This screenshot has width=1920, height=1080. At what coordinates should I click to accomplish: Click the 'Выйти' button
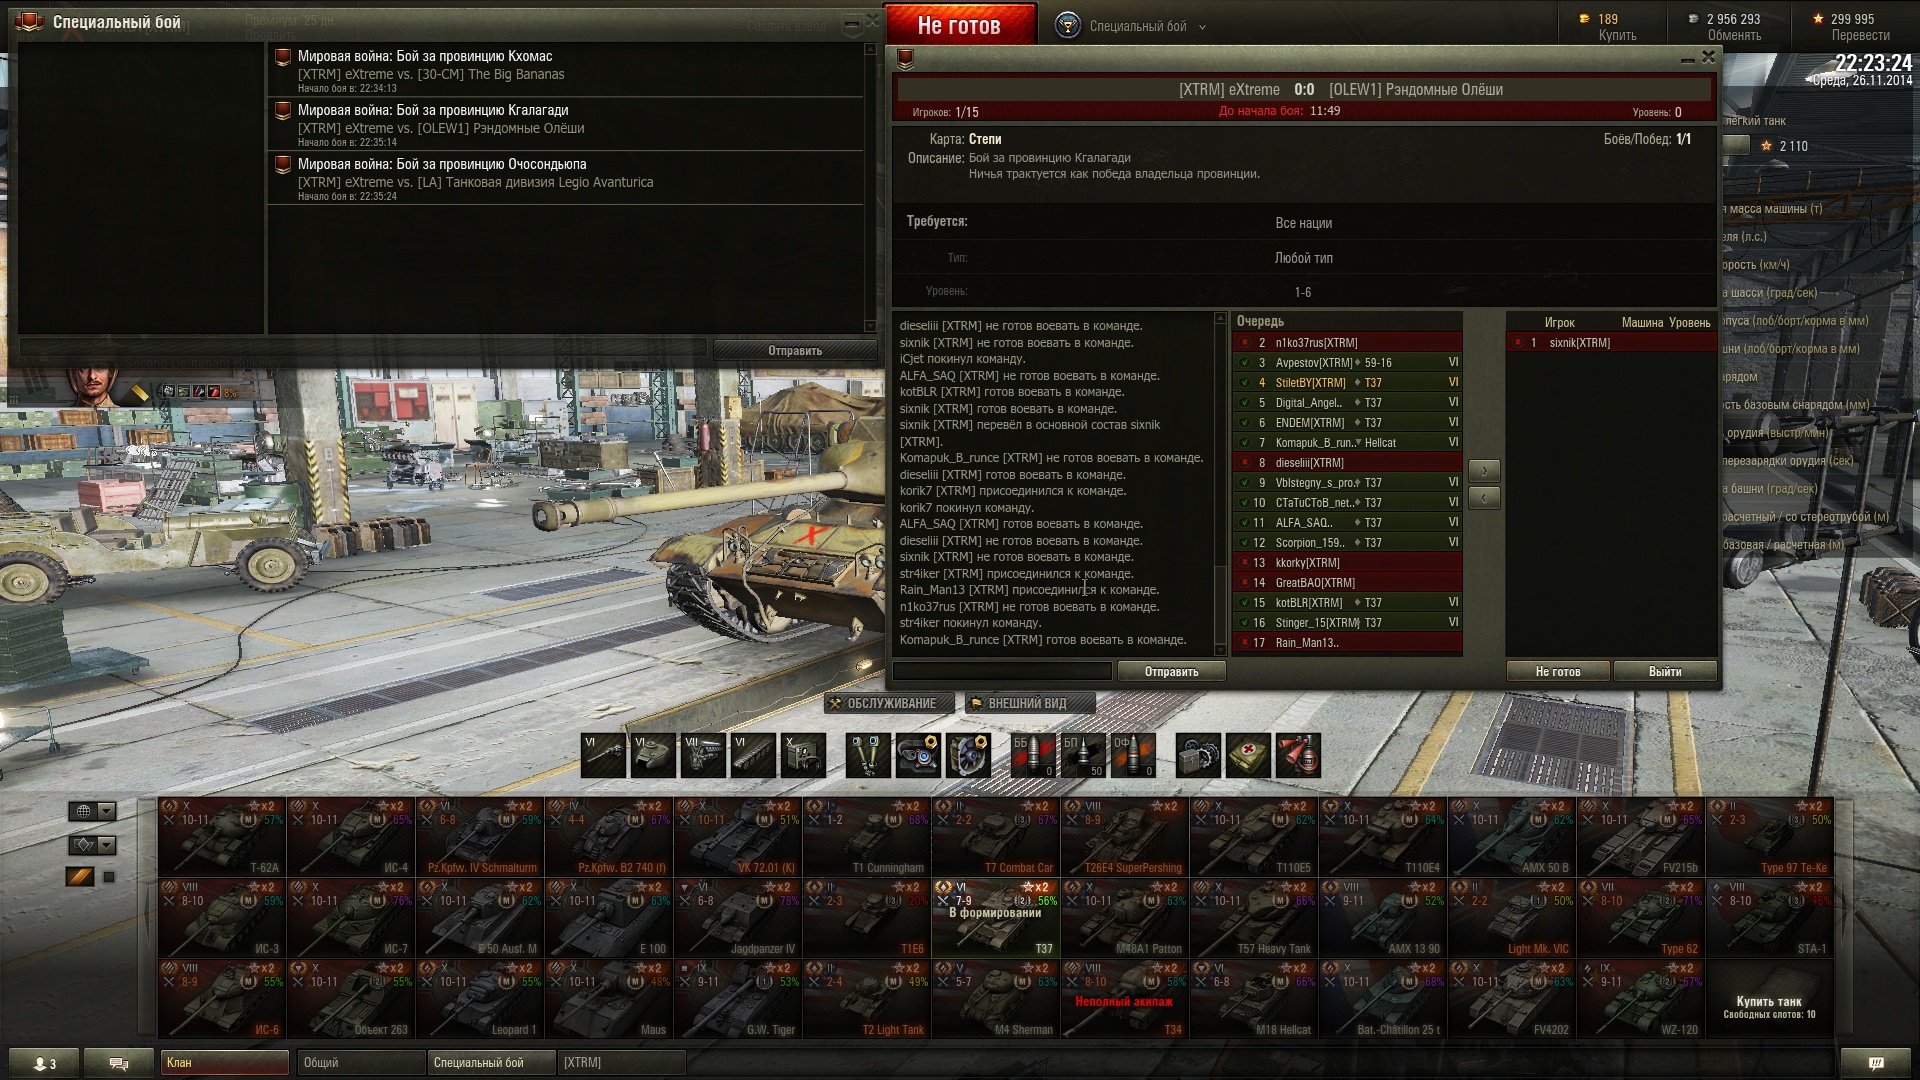[1664, 672]
